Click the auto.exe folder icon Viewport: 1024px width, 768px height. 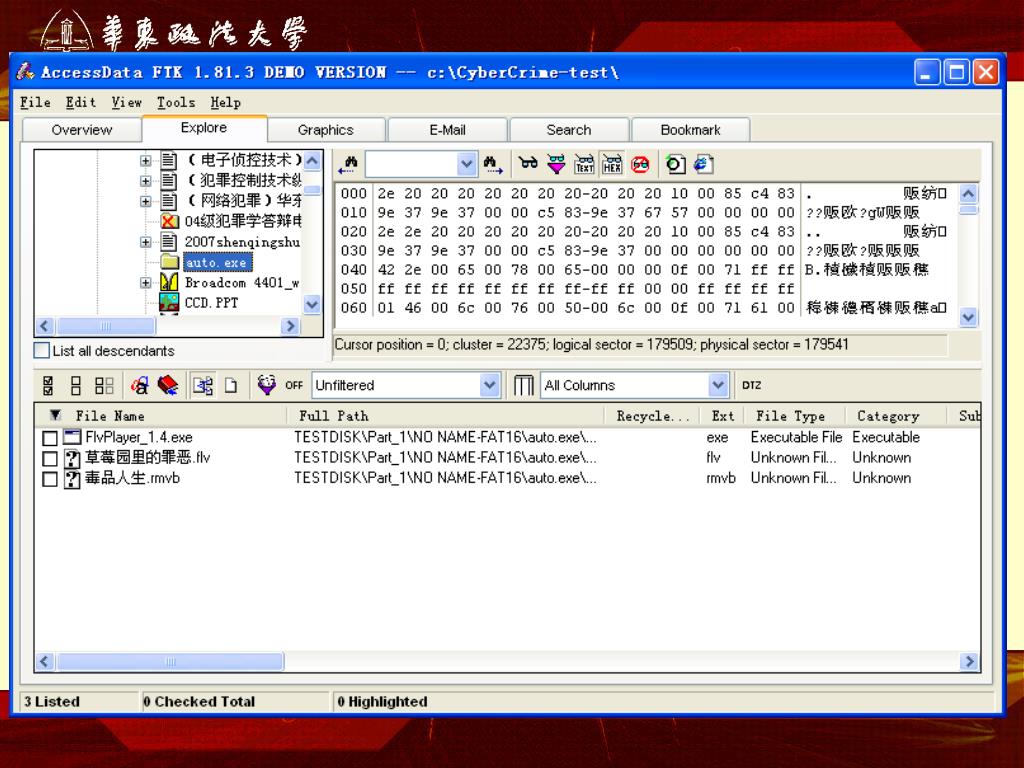170,262
